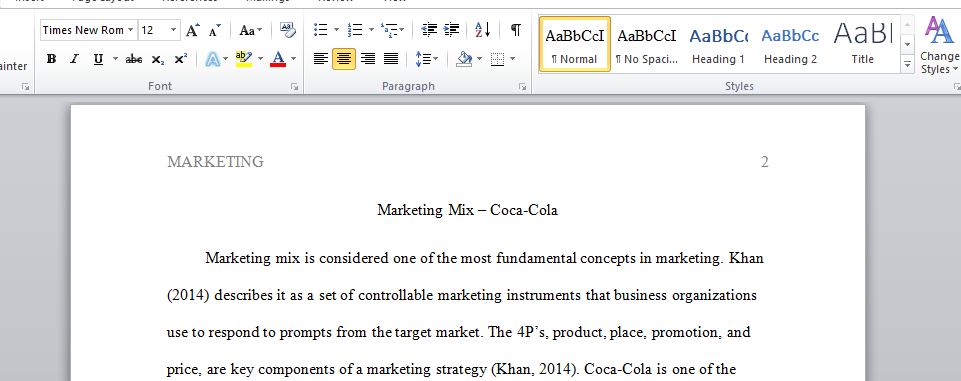Click Decrease Indent icon
Screen dimensions: 961x381
[429, 30]
